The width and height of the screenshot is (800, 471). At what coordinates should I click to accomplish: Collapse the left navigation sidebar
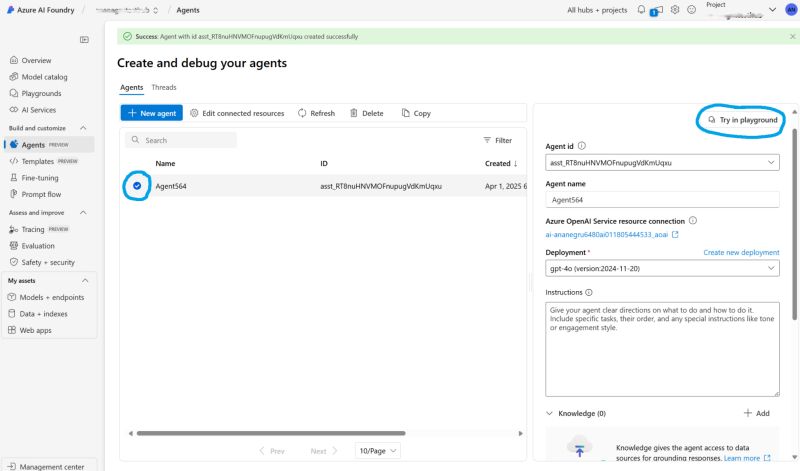pyautogui.click(x=84, y=40)
